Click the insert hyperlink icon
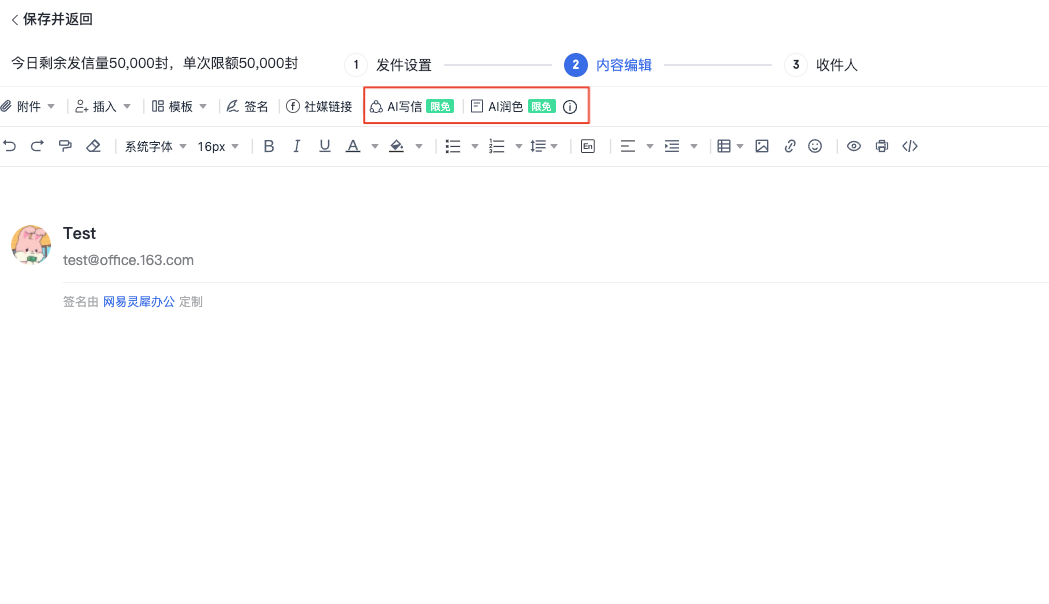Image resolution: width=1049 pixels, height=604 pixels. tap(790, 146)
